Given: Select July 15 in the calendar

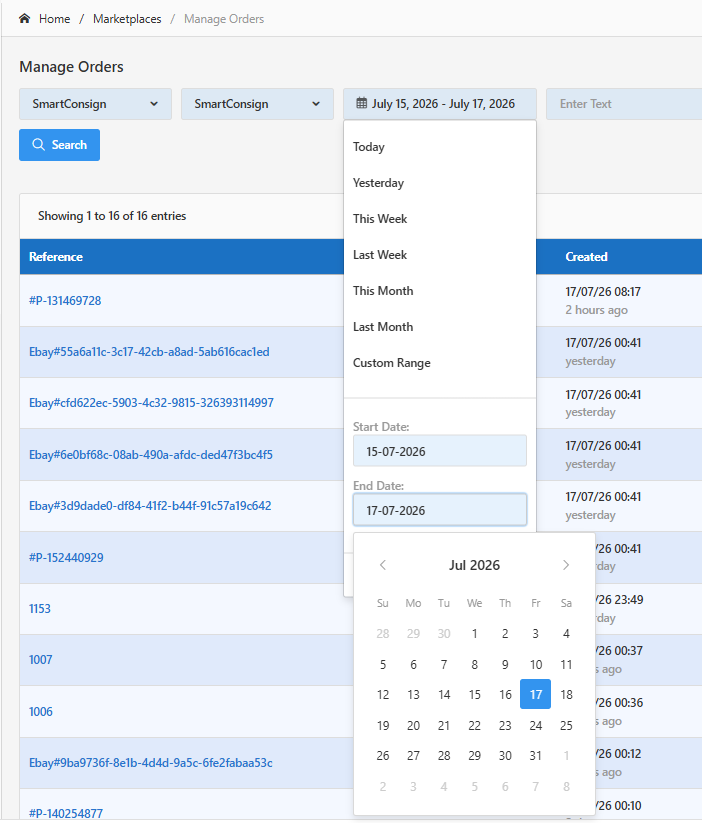Looking at the screenshot, I should click(475, 694).
